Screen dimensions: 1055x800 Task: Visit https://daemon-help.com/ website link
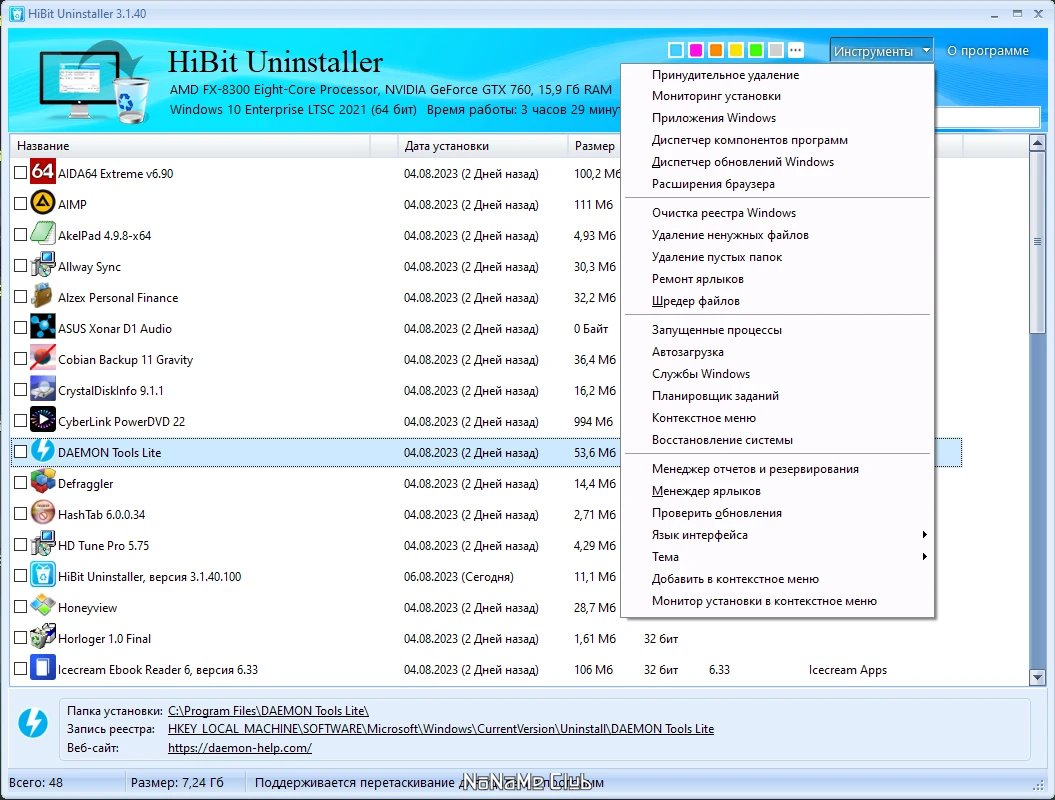pos(240,748)
